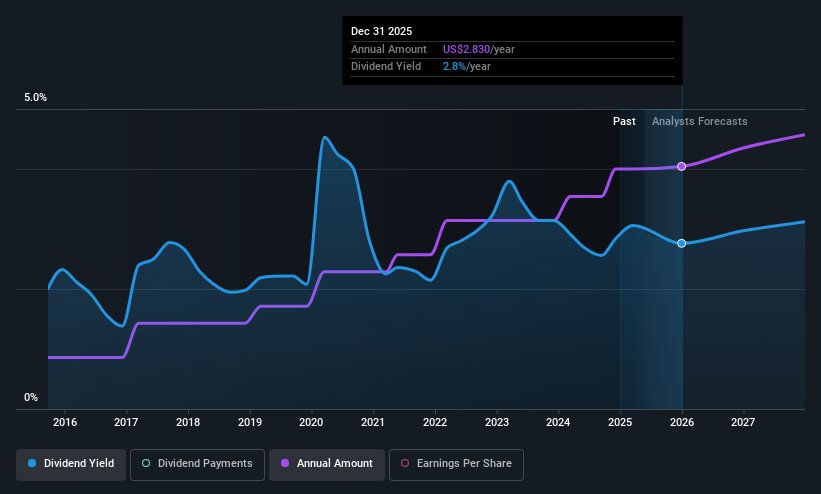This screenshot has width=821, height=494.
Task: Click the tooltip's Annual Amount row label
Action: click(389, 49)
